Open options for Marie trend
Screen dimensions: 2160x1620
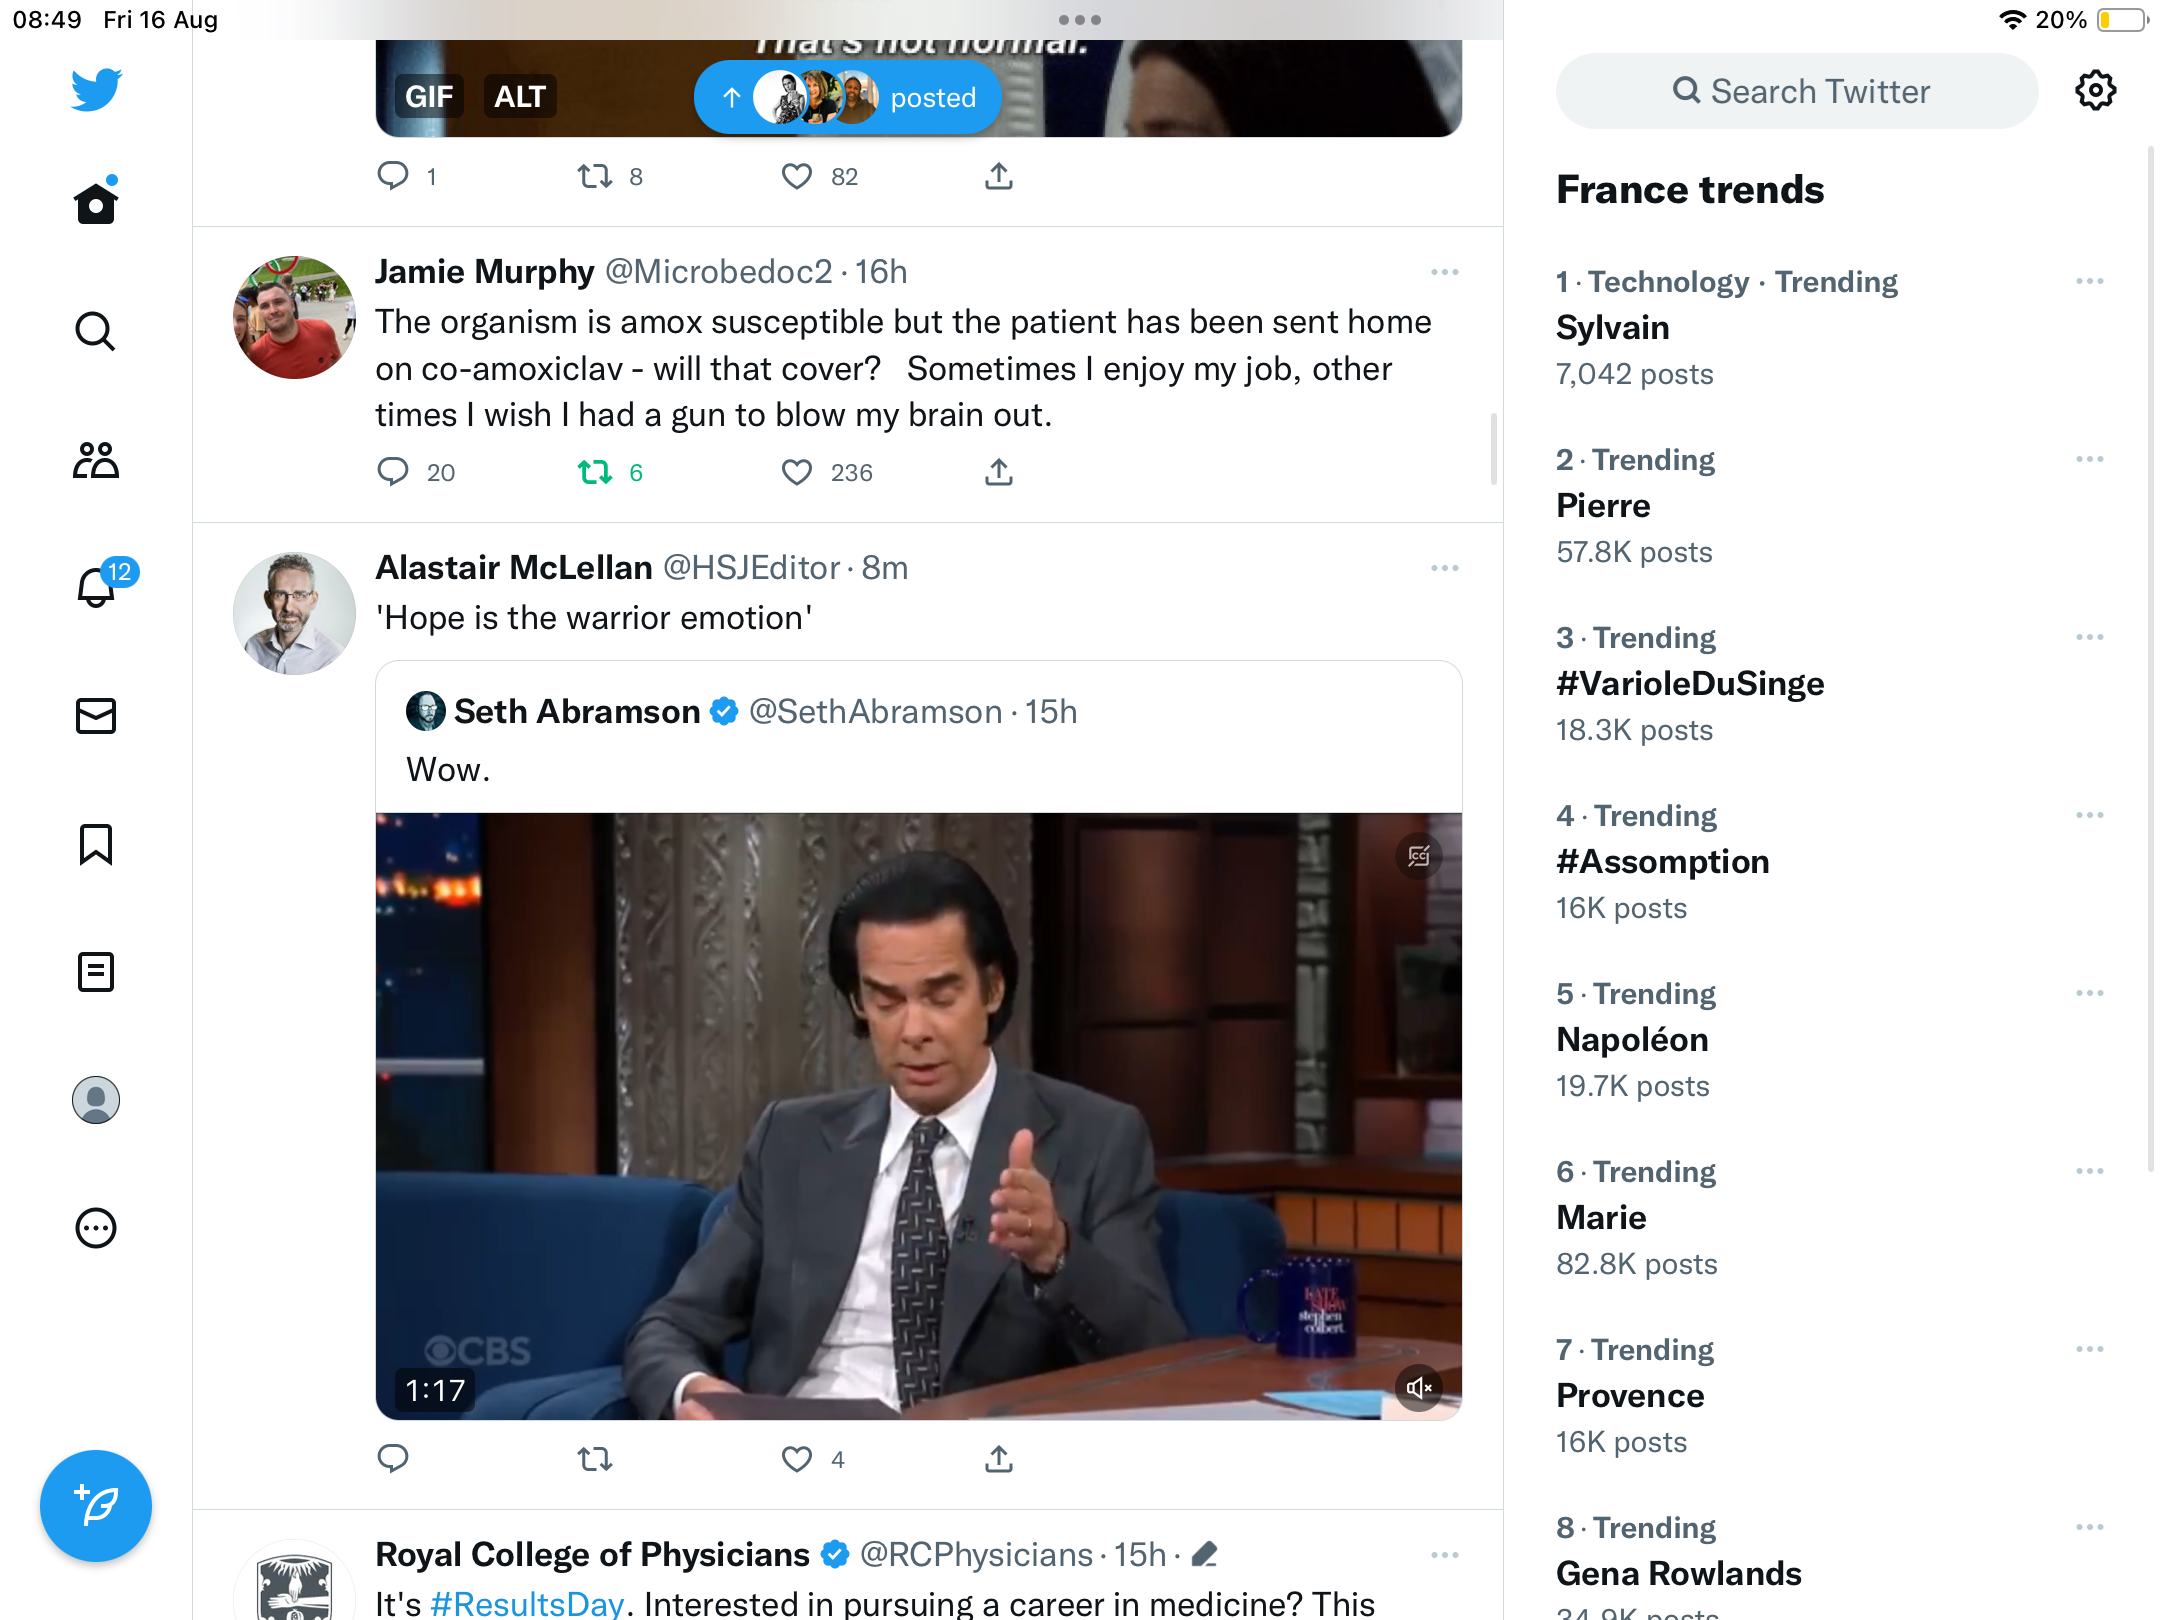[2090, 1172]
